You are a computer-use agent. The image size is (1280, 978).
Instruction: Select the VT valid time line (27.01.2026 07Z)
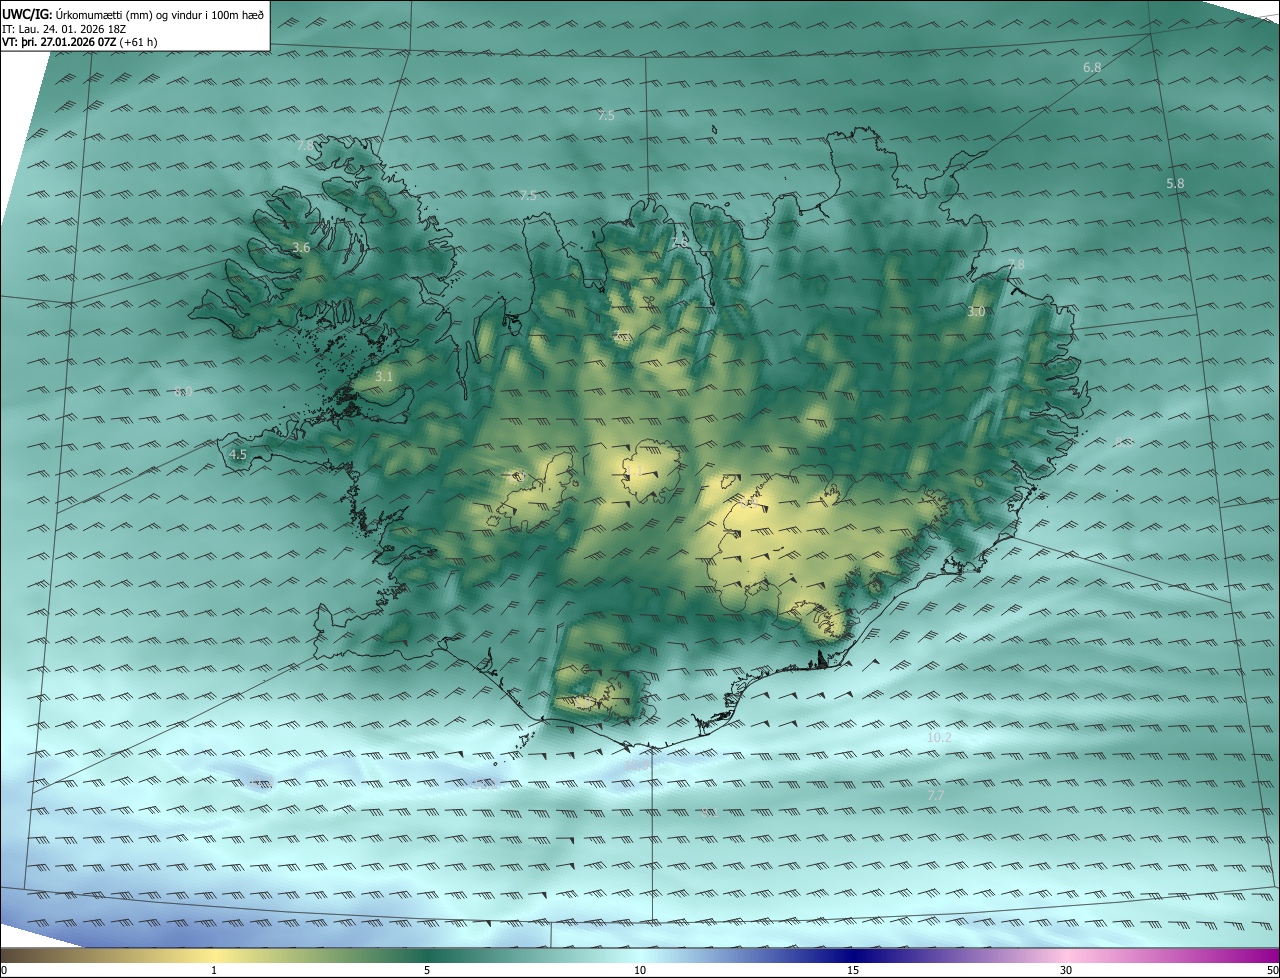click(x=80, y=42)
